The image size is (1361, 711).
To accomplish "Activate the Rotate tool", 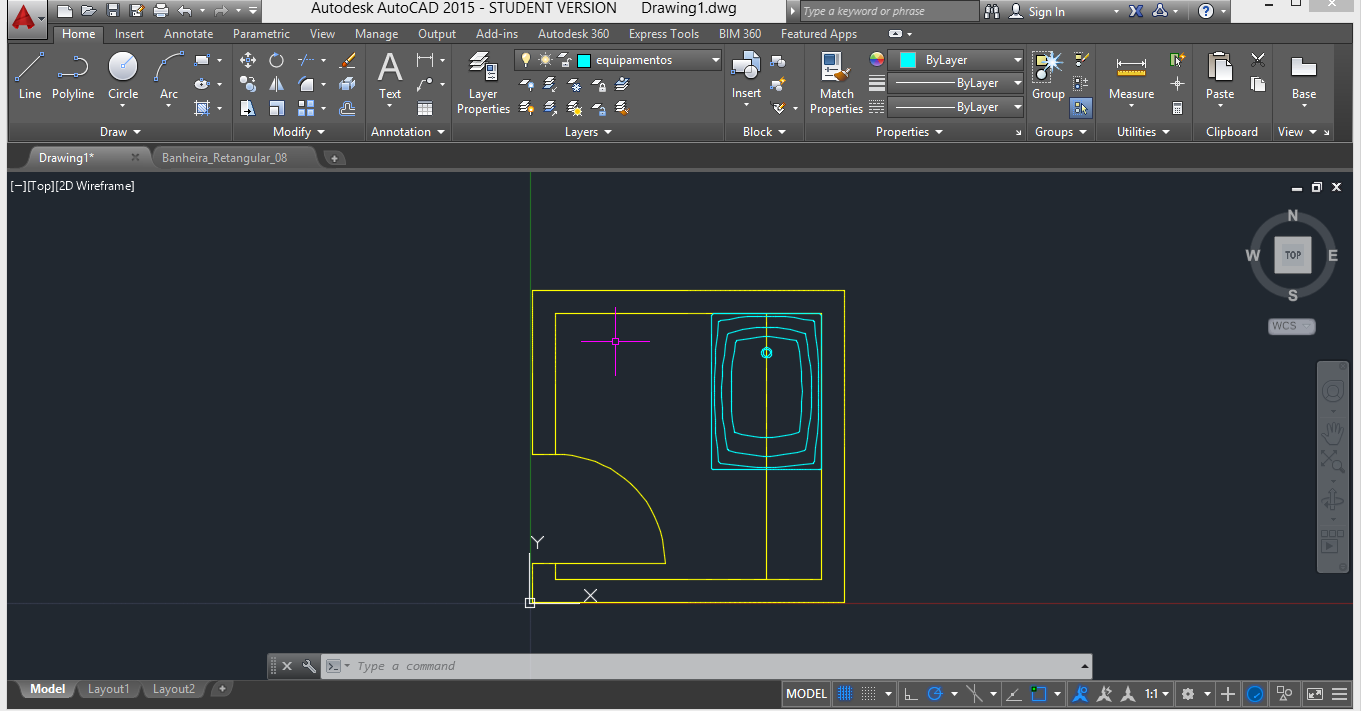I will pyautogui.click(x=276, y=60).
